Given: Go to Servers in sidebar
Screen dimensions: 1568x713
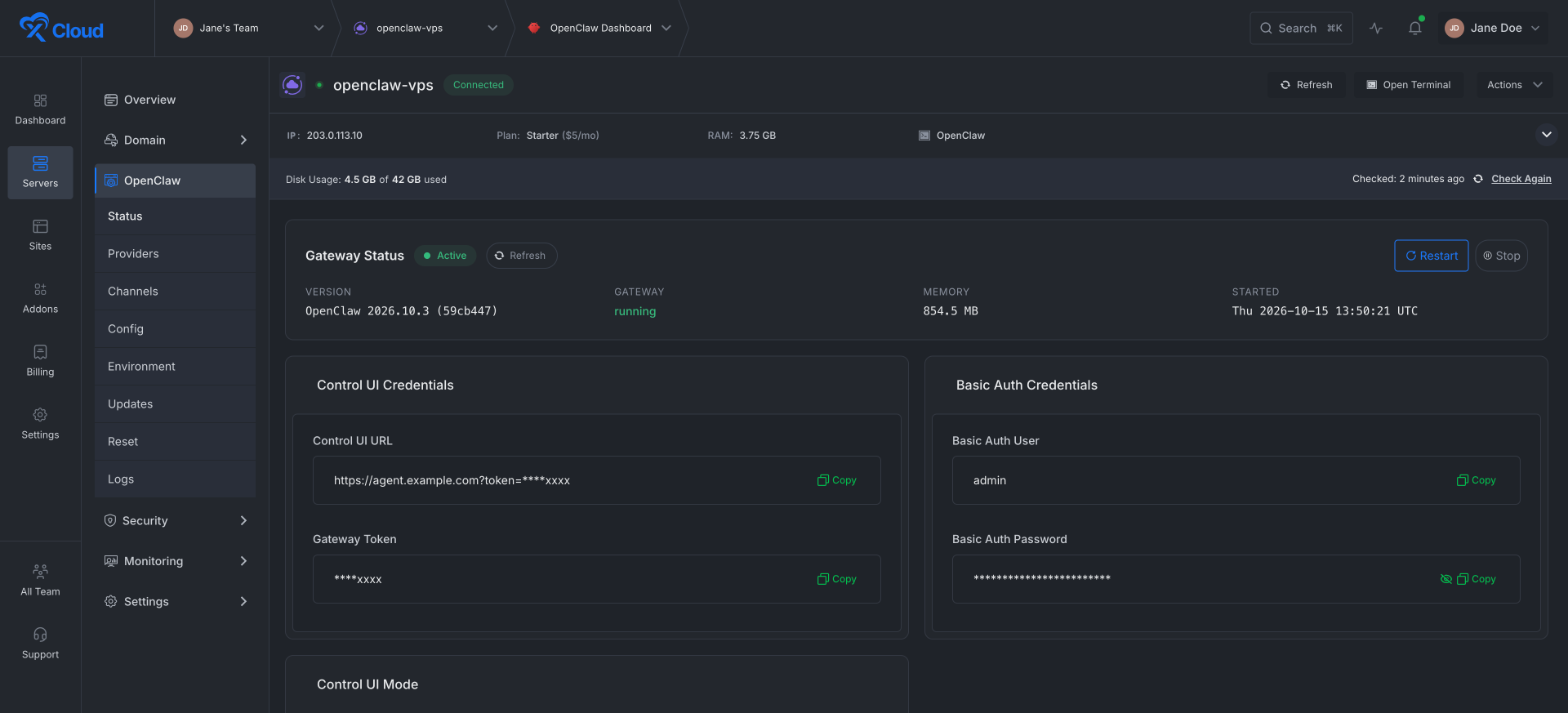Looking at the screenshot, I should pos(40,172).
